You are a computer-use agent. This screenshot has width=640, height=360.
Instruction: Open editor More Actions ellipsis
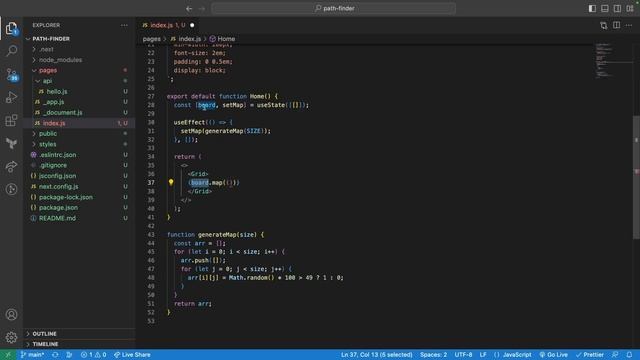tap(629, 25)
